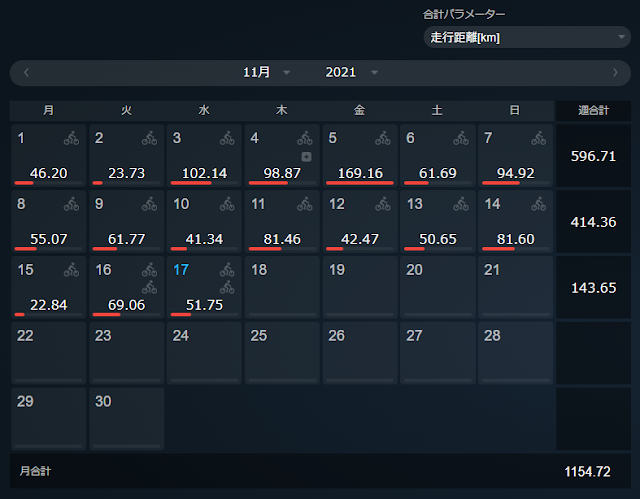Click the red progress bar under day 2

tap(98, 183)
